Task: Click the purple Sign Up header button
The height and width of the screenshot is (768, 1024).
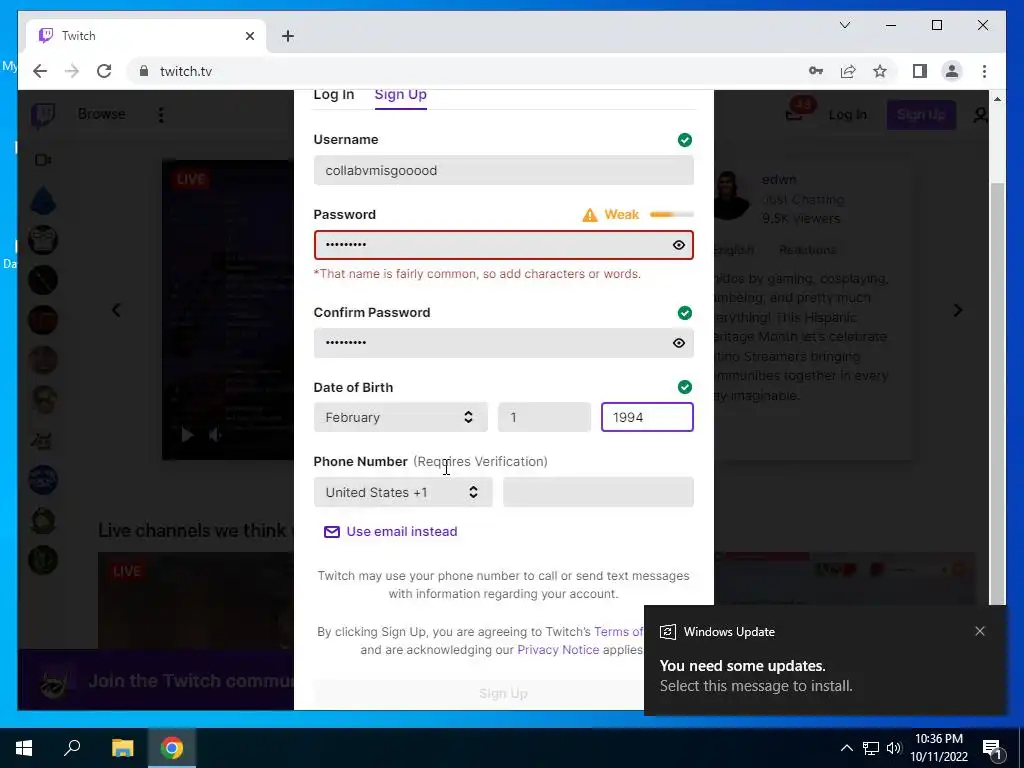Action: pyautogui.click(x=921, y=115)
